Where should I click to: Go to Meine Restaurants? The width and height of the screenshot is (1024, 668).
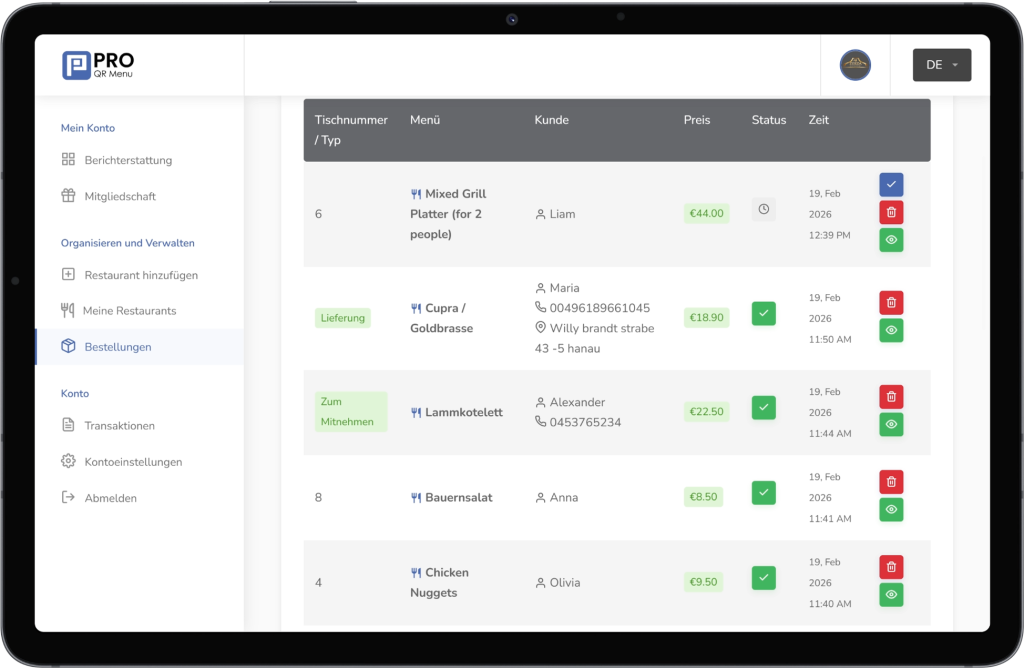(x=128, y=311)
